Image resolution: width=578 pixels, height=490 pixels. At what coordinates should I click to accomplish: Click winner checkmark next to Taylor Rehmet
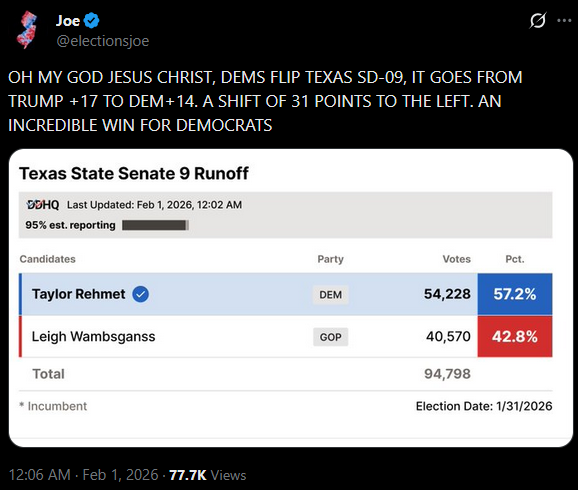point(140,294)
